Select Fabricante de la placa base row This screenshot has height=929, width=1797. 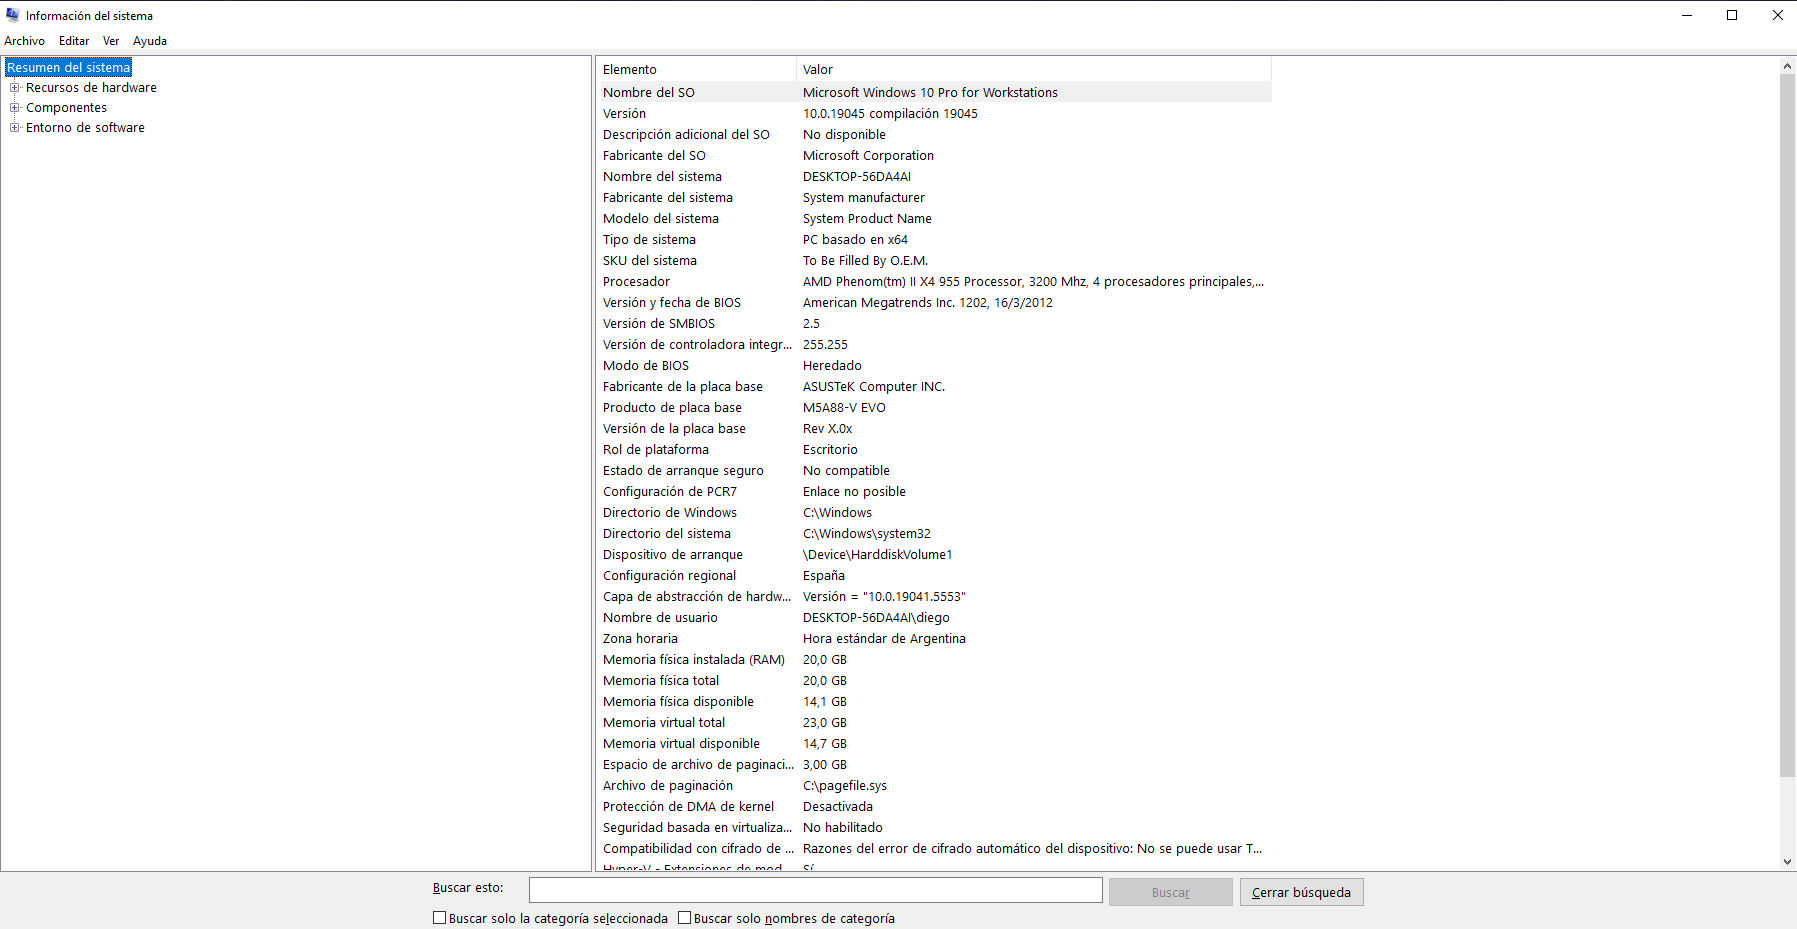934,386
